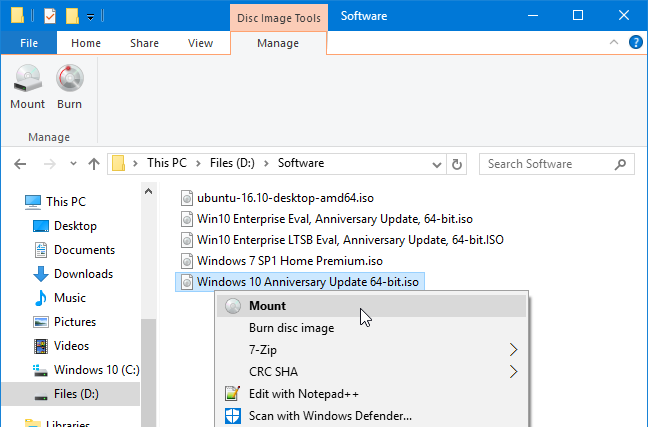Click the Up one level arrow
The image size is (648, 427).
point(93,164)
